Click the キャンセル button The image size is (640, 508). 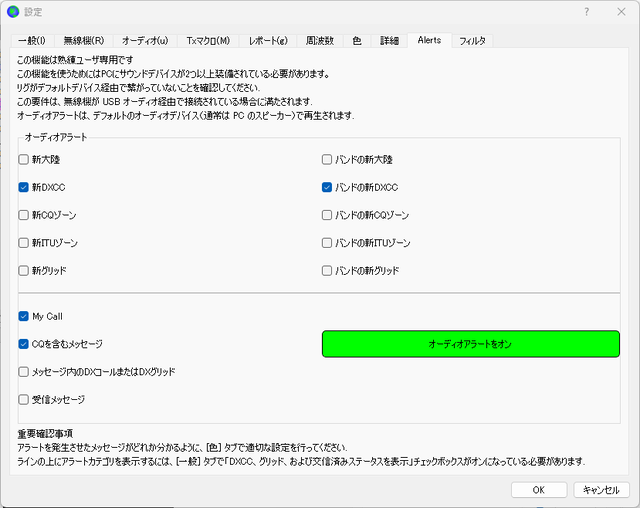pyautogui.click(x=601, y=490)
